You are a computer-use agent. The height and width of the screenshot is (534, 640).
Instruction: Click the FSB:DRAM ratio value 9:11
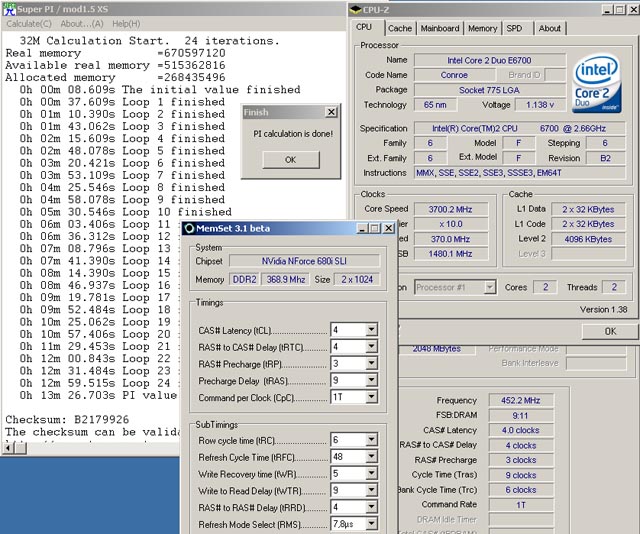click(520, 415)
